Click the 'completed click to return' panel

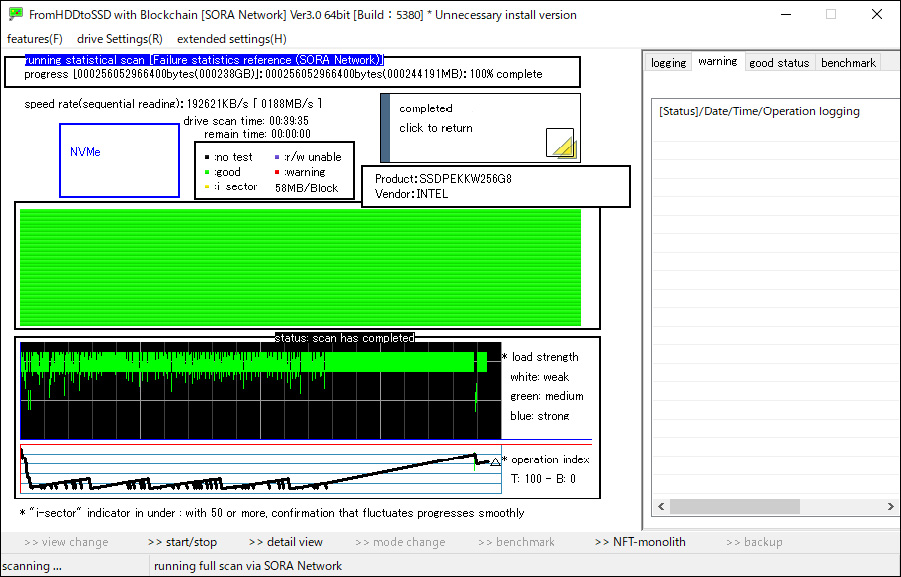click(480, 128)
